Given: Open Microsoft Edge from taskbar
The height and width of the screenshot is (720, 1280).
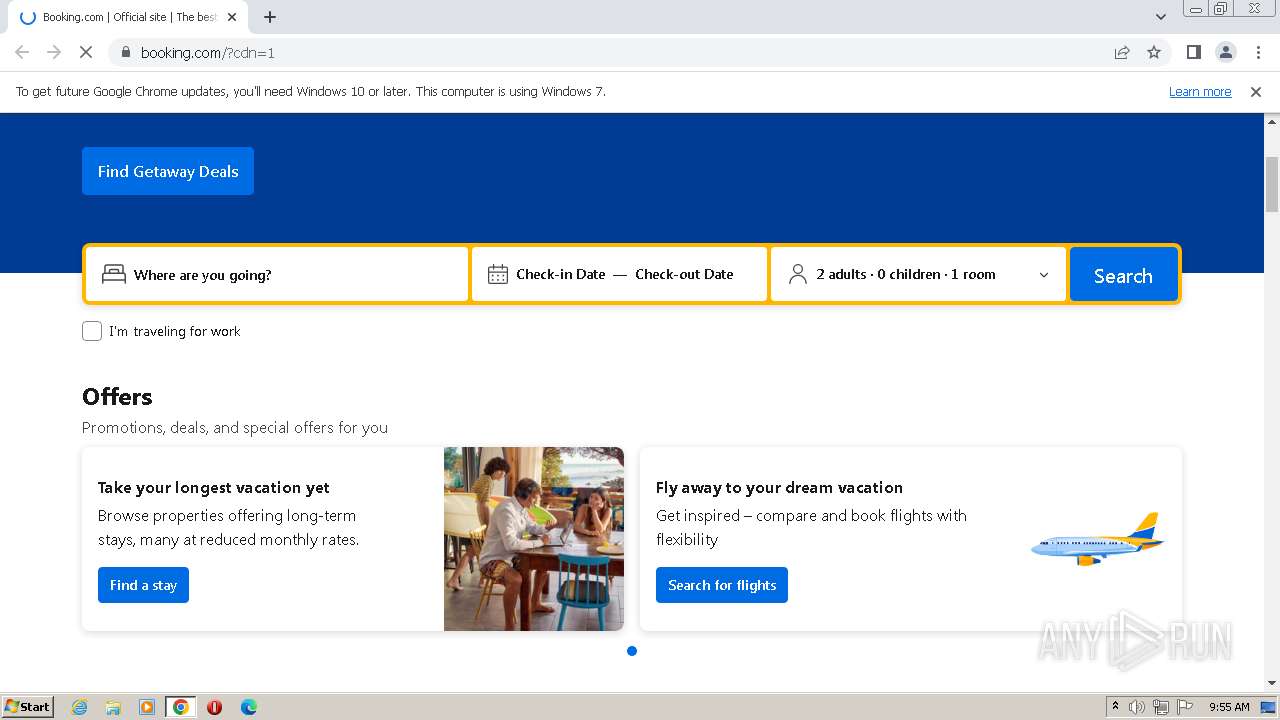Looking at the screenshot, I should (x=249, y=707).
